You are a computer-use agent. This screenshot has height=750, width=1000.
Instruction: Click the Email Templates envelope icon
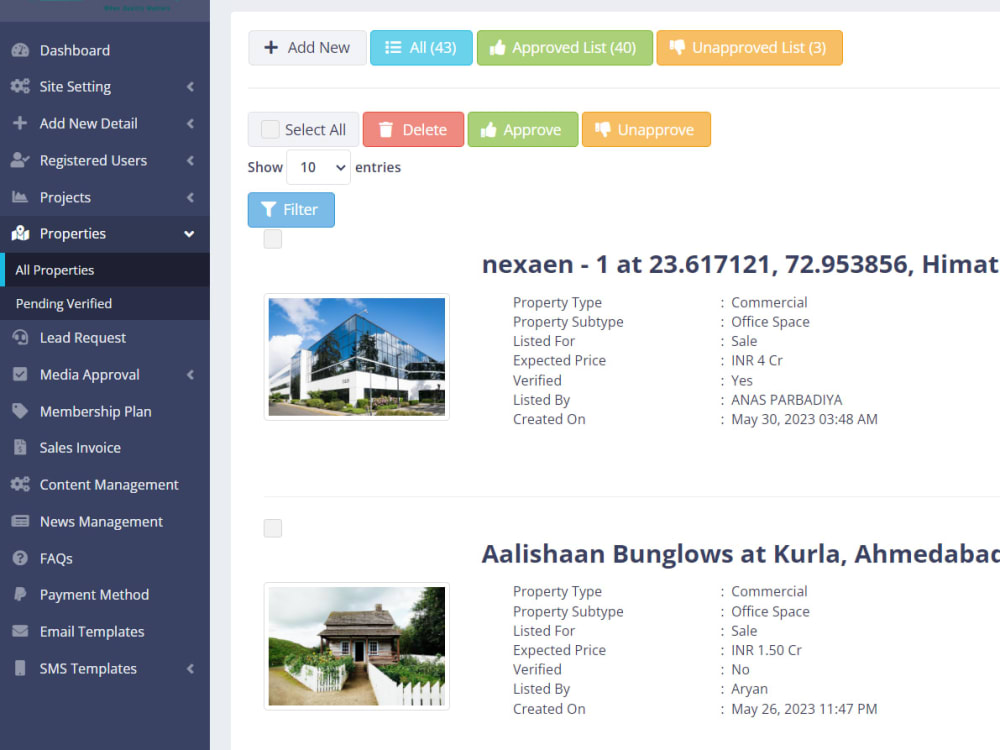pos(20,631)
